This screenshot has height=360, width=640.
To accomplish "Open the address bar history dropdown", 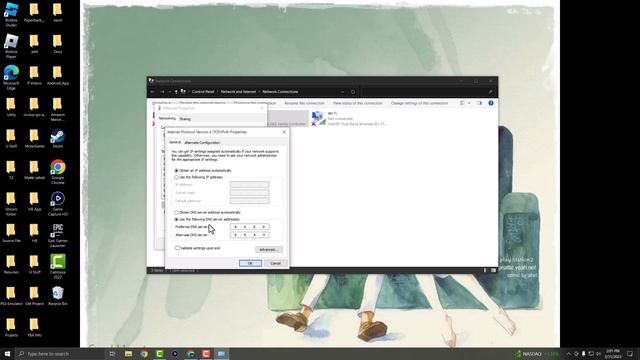I will (x=342, y=92).
